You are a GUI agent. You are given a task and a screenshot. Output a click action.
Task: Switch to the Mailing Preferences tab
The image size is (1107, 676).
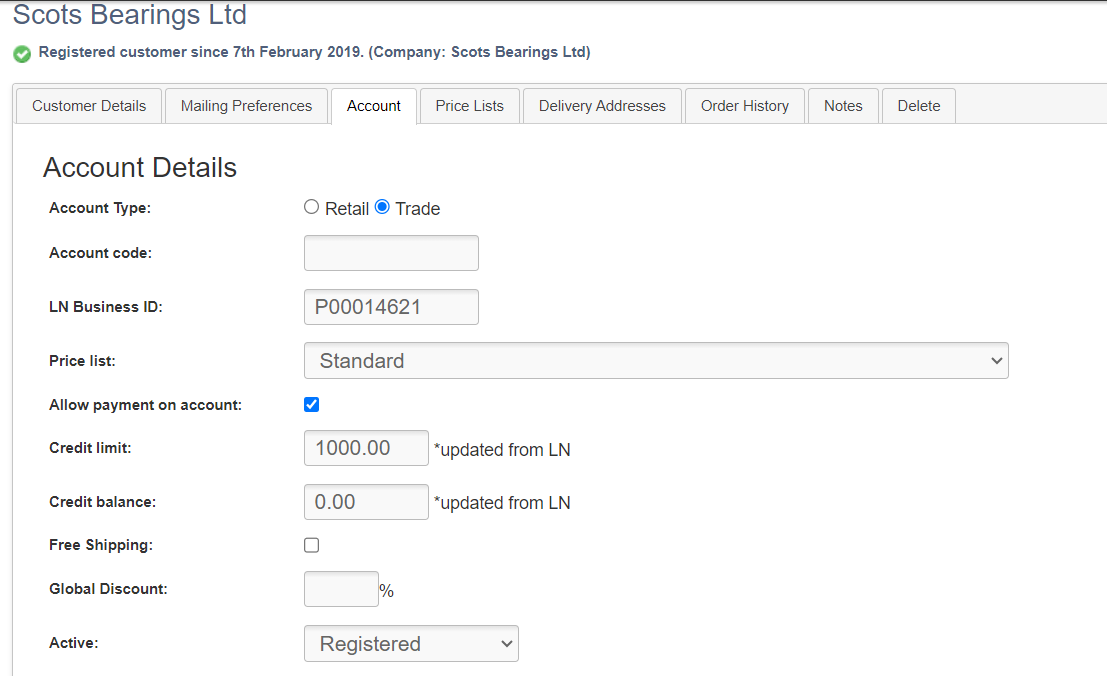(246, 106)
